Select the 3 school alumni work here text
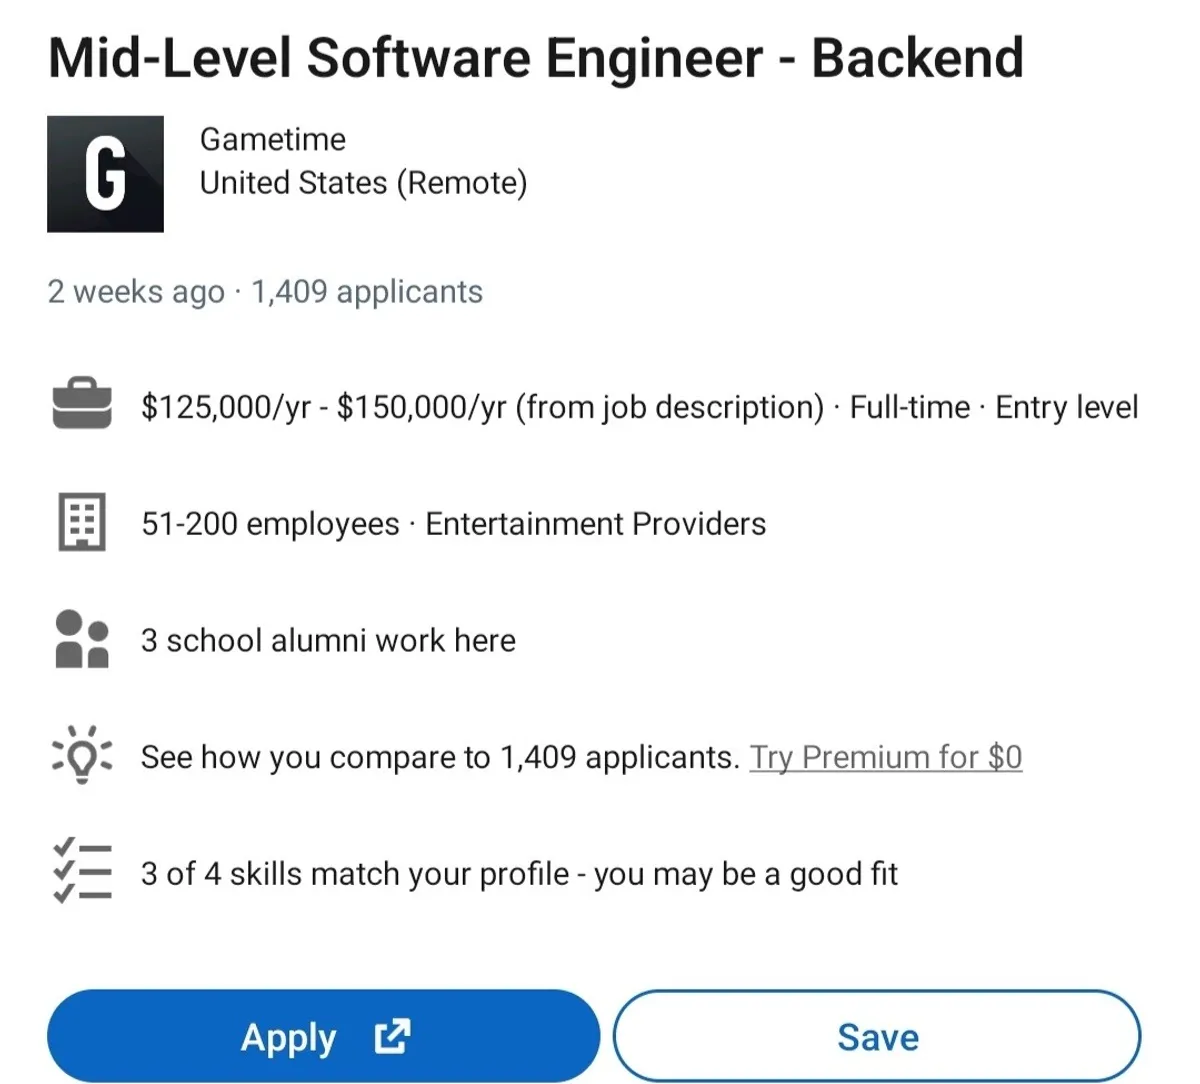 tap(328, 640)
